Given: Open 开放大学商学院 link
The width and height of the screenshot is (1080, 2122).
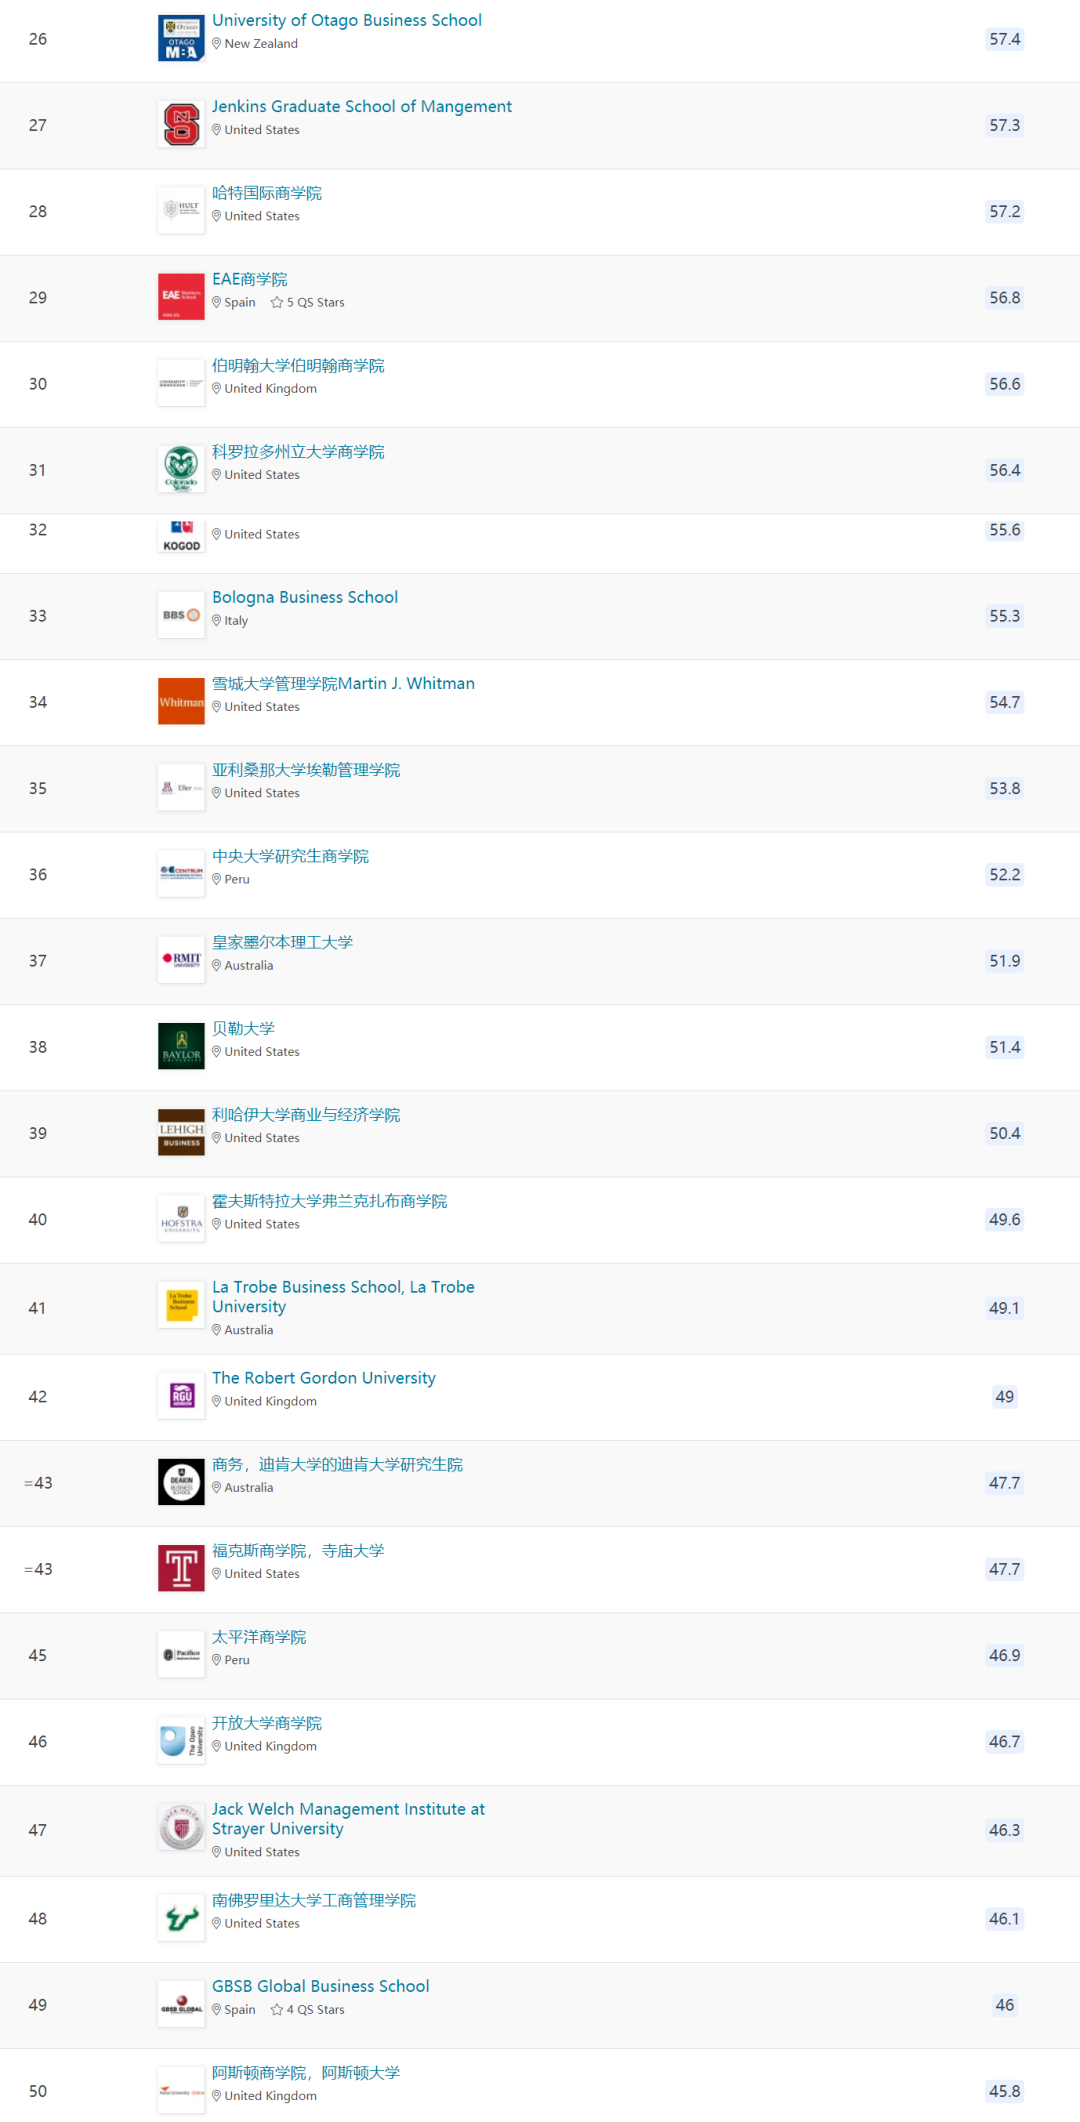Looking at the screenshot, I should pos(267,1723).
